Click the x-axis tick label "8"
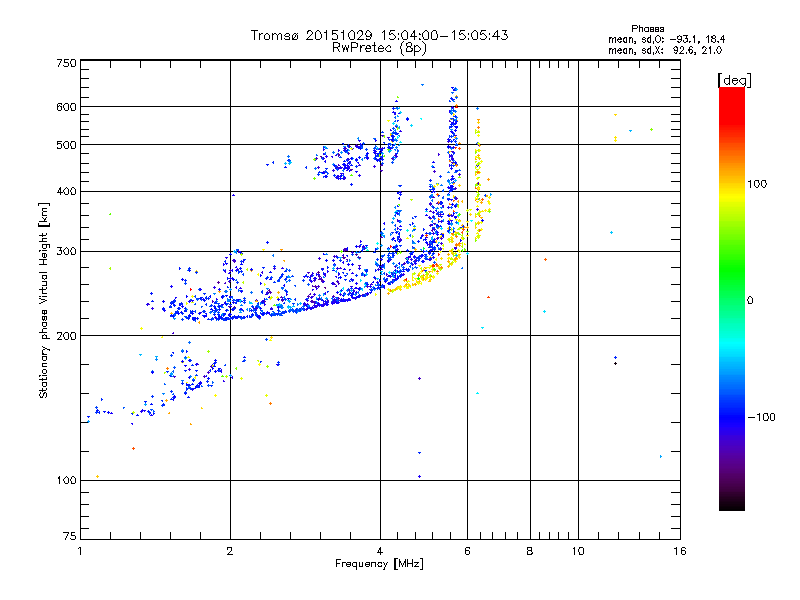 [x=530, y=551]
